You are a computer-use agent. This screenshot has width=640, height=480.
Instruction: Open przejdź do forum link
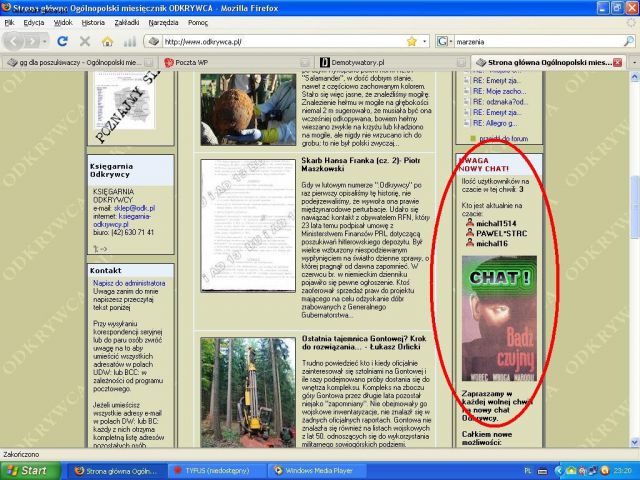[x=503, y=139]
